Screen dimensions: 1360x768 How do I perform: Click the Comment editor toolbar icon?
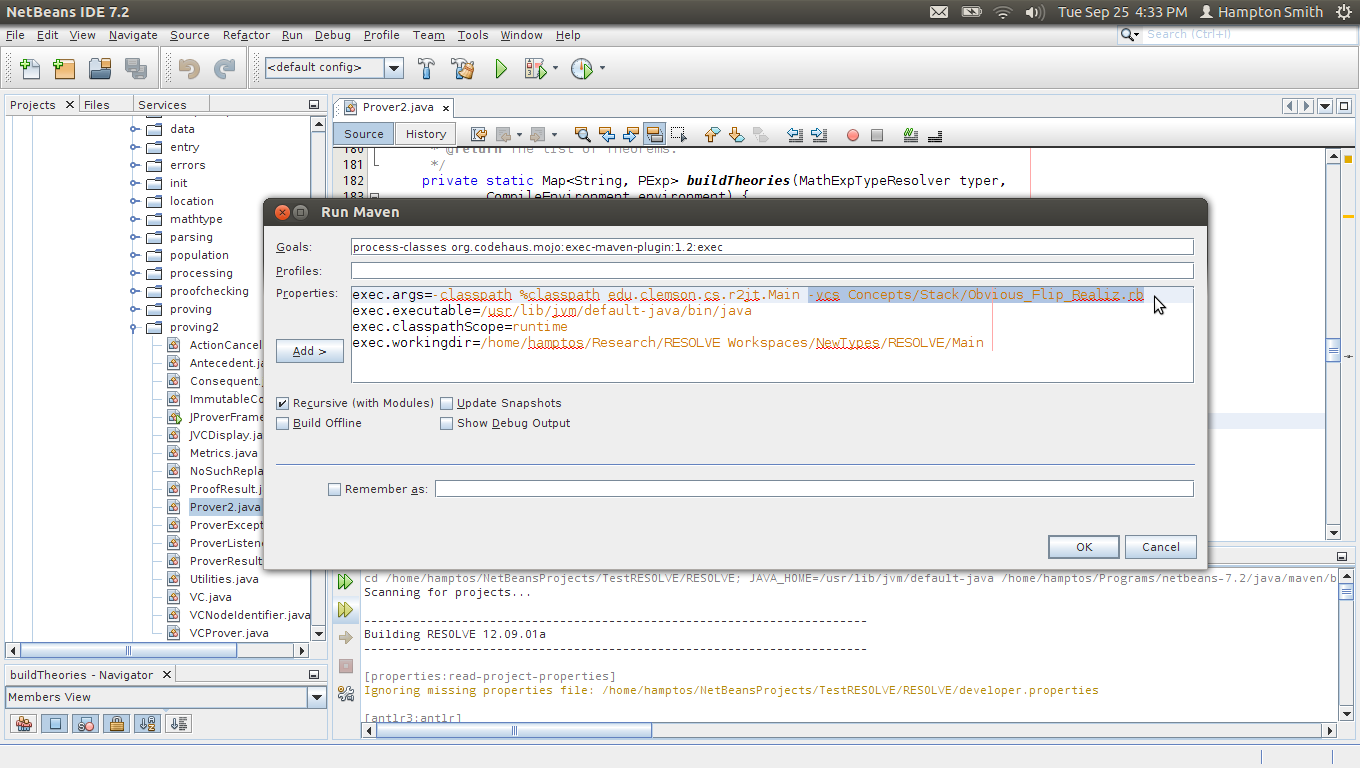[911, 134]
